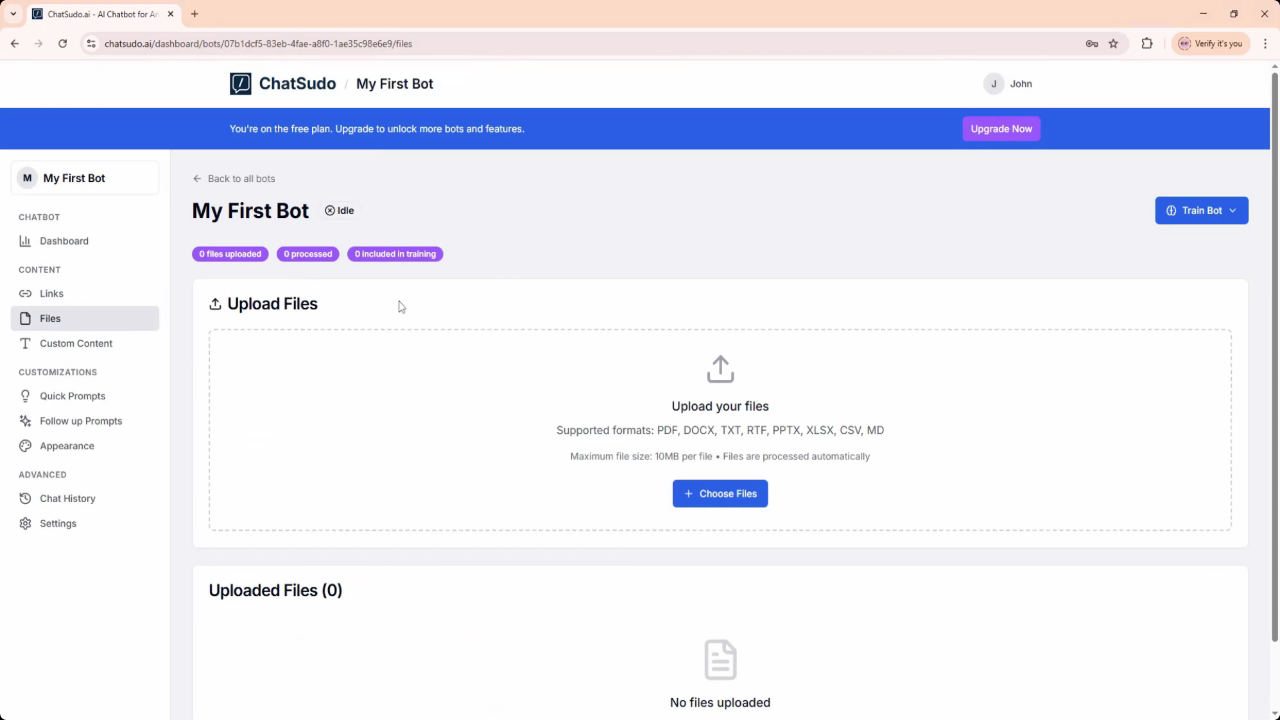Click the 0 processed badge
The height and width of the screenshot is (720, 1280).
[308, 254]
